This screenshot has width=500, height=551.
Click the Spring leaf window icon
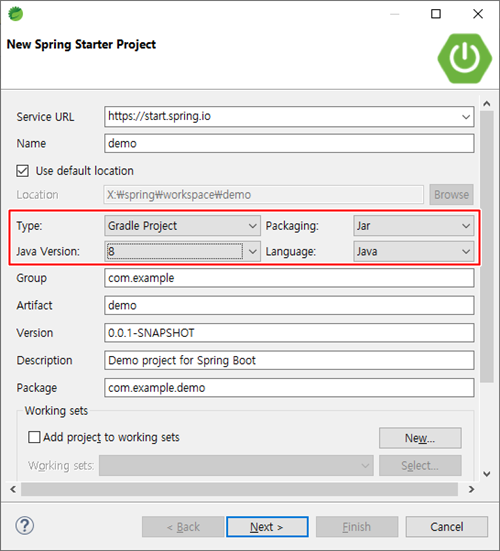(x=15, y=14)
